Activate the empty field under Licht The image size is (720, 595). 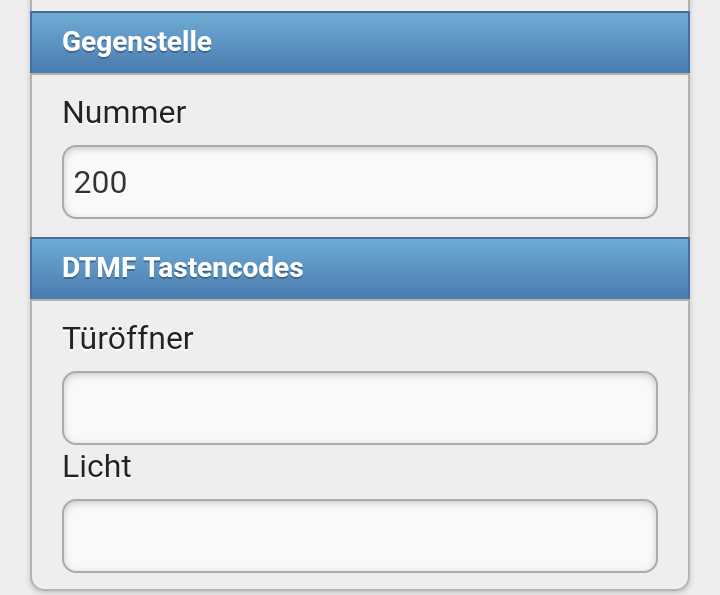(x=360, y=536)
